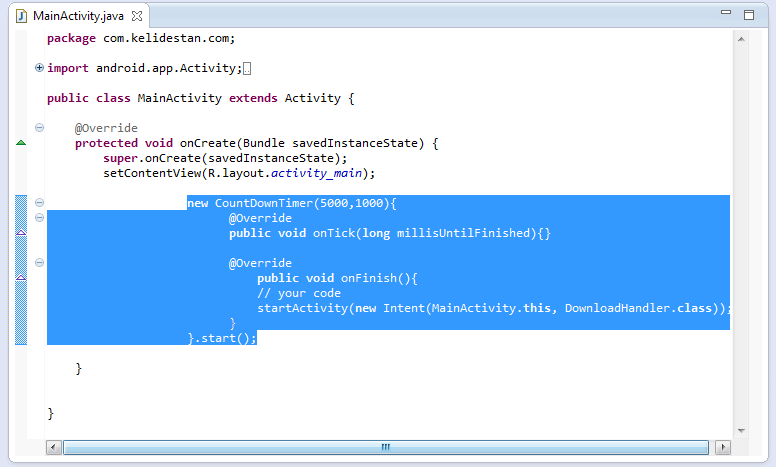Maximize the editor view
The height and width of the screenshot is (467, 776).
tap(749, 15)
